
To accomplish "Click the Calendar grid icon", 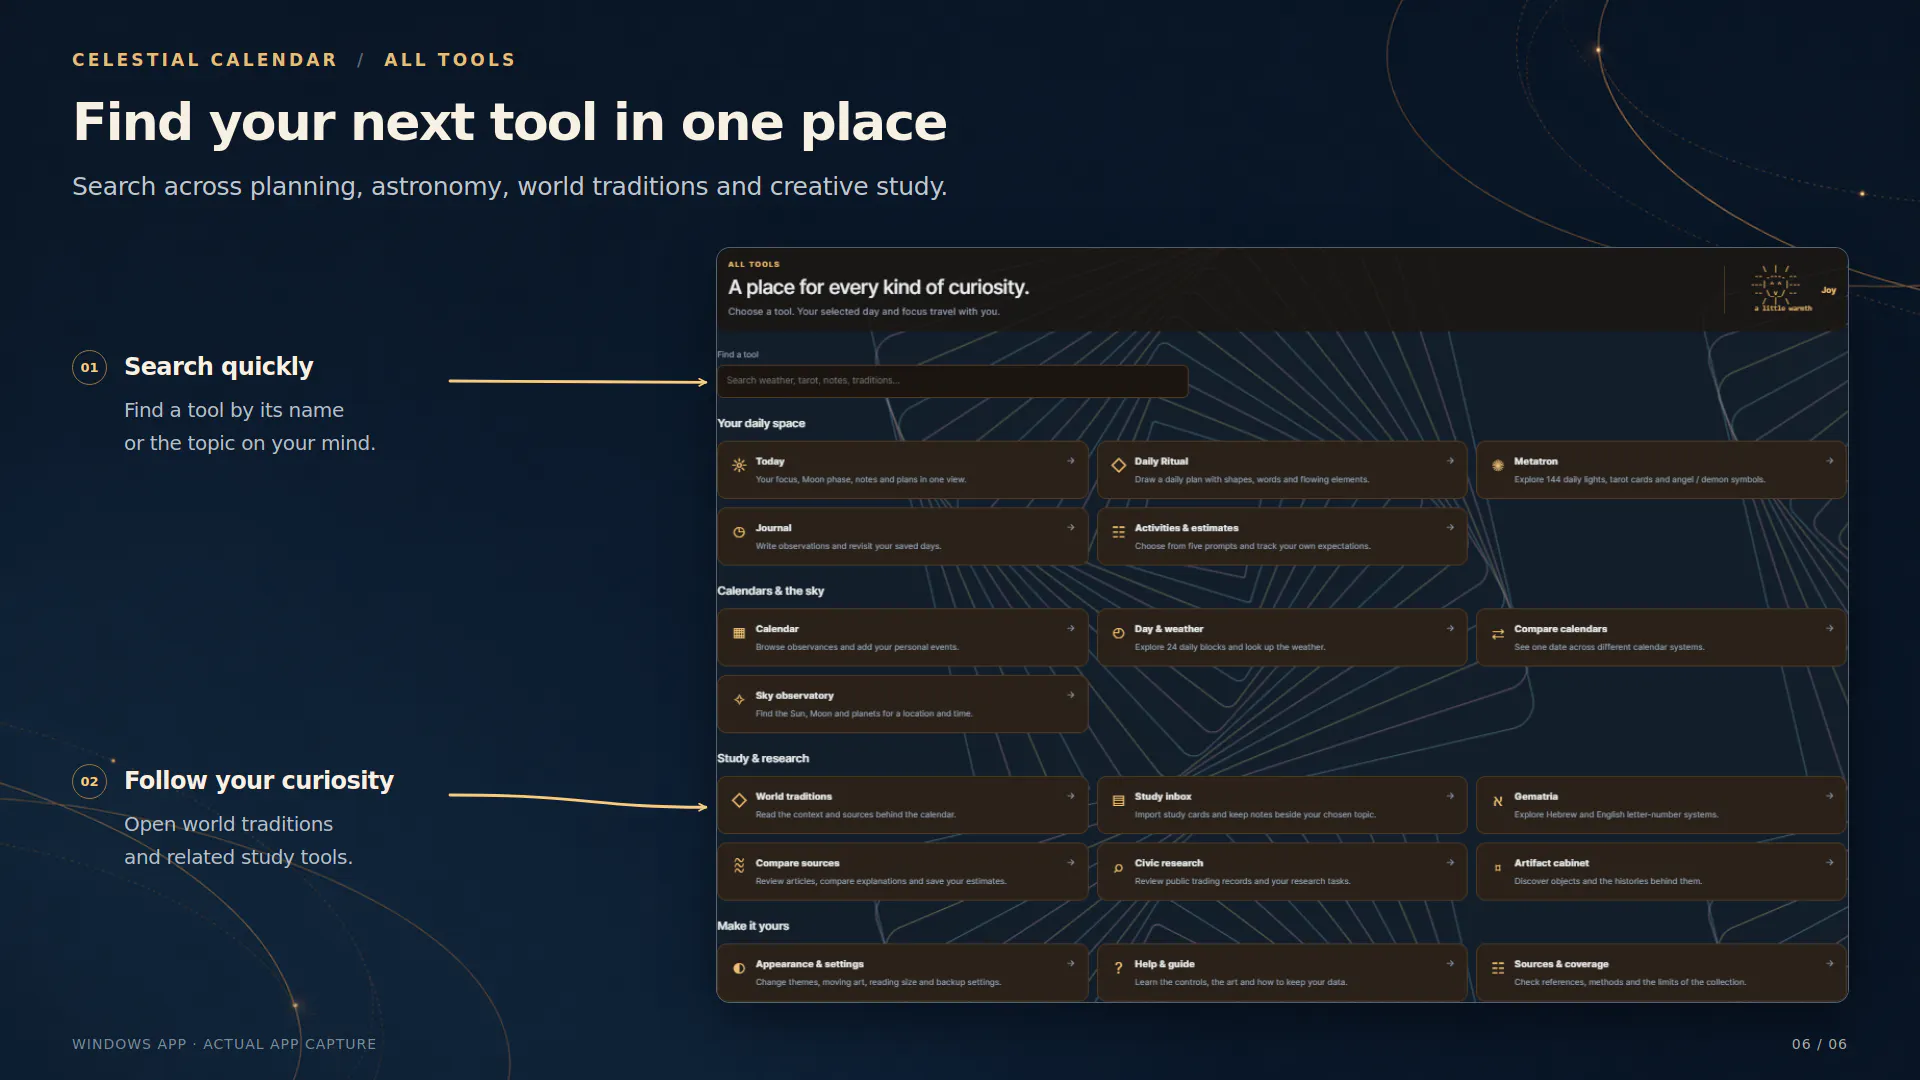I will click(x=739, y=634).
